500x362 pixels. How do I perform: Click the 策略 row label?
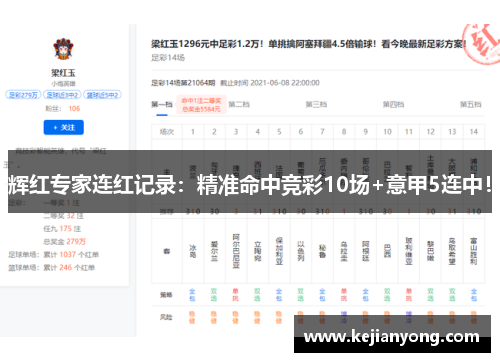tap(166, 295)
